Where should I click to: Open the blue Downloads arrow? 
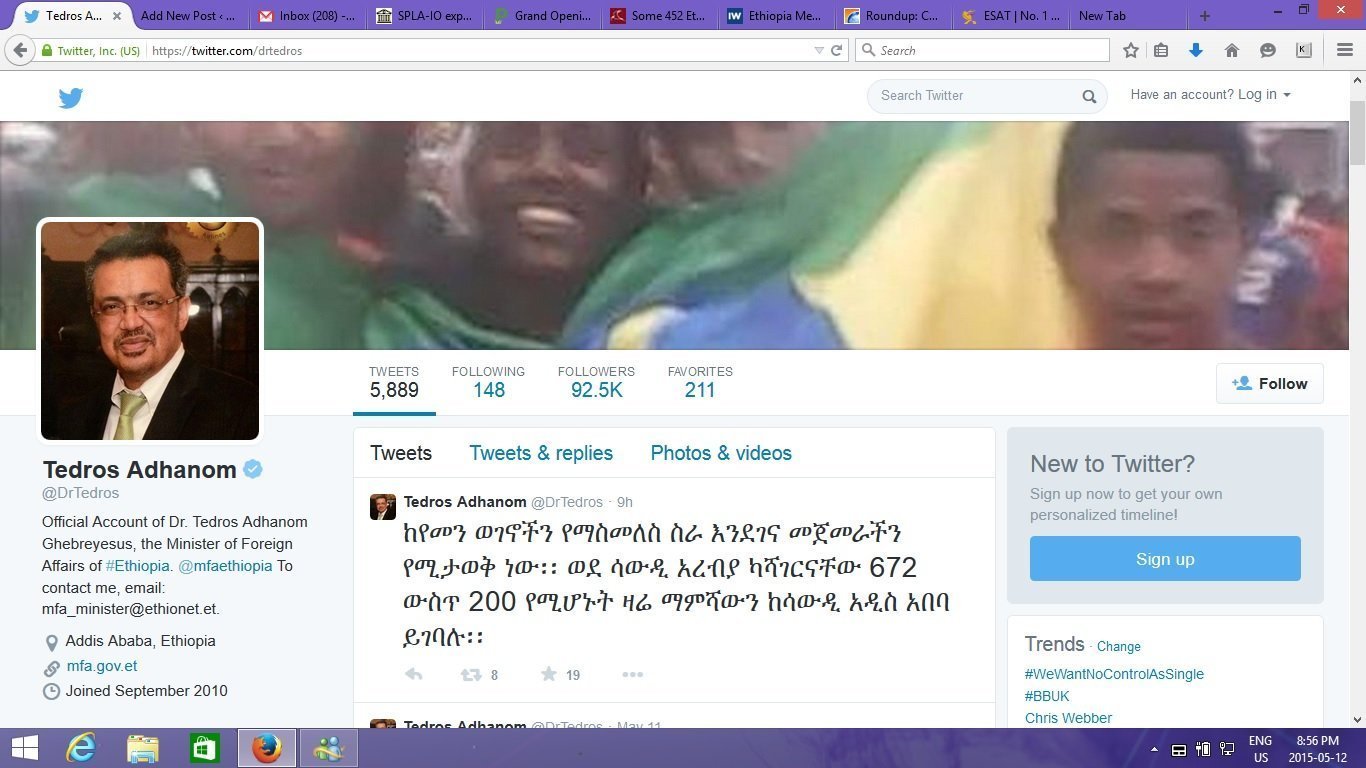(x=1196, y=50)
